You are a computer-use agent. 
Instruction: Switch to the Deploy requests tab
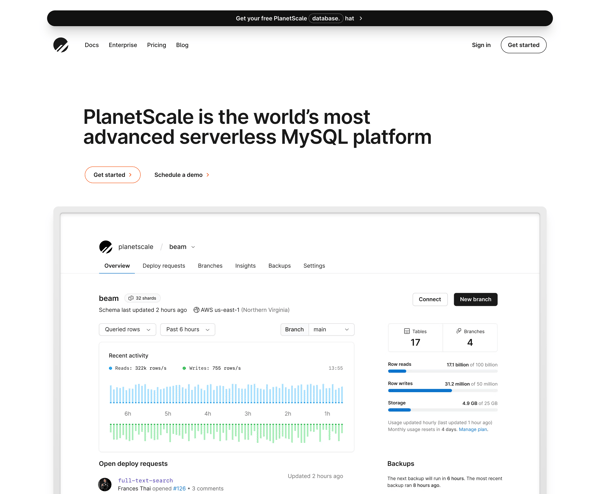164,266
